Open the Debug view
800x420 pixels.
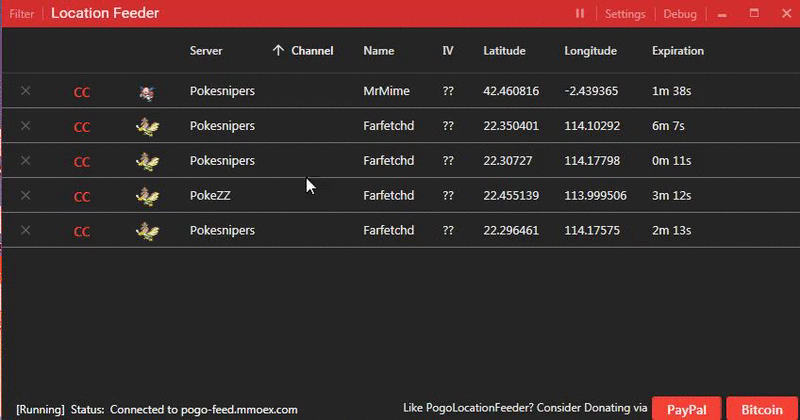tap(680, 14)
